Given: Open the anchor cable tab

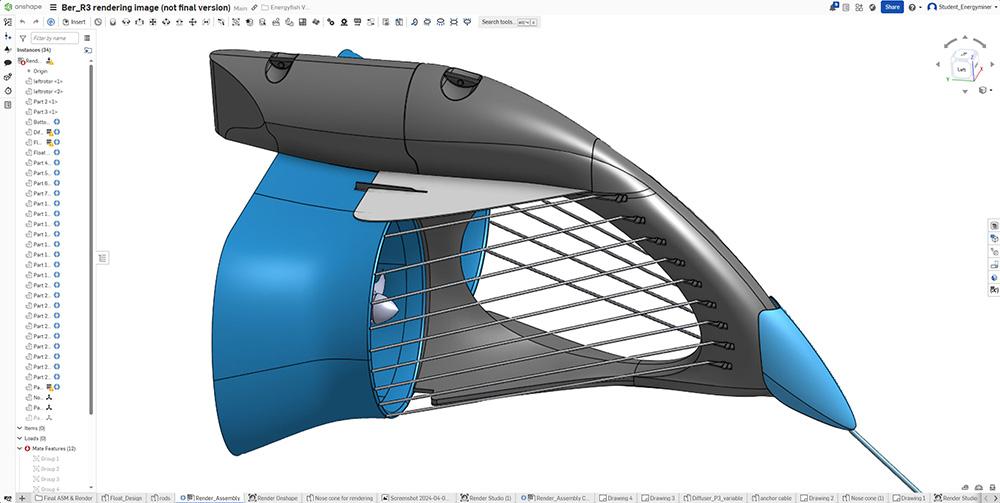Looking at the screenshot, I should pos(771,498).
